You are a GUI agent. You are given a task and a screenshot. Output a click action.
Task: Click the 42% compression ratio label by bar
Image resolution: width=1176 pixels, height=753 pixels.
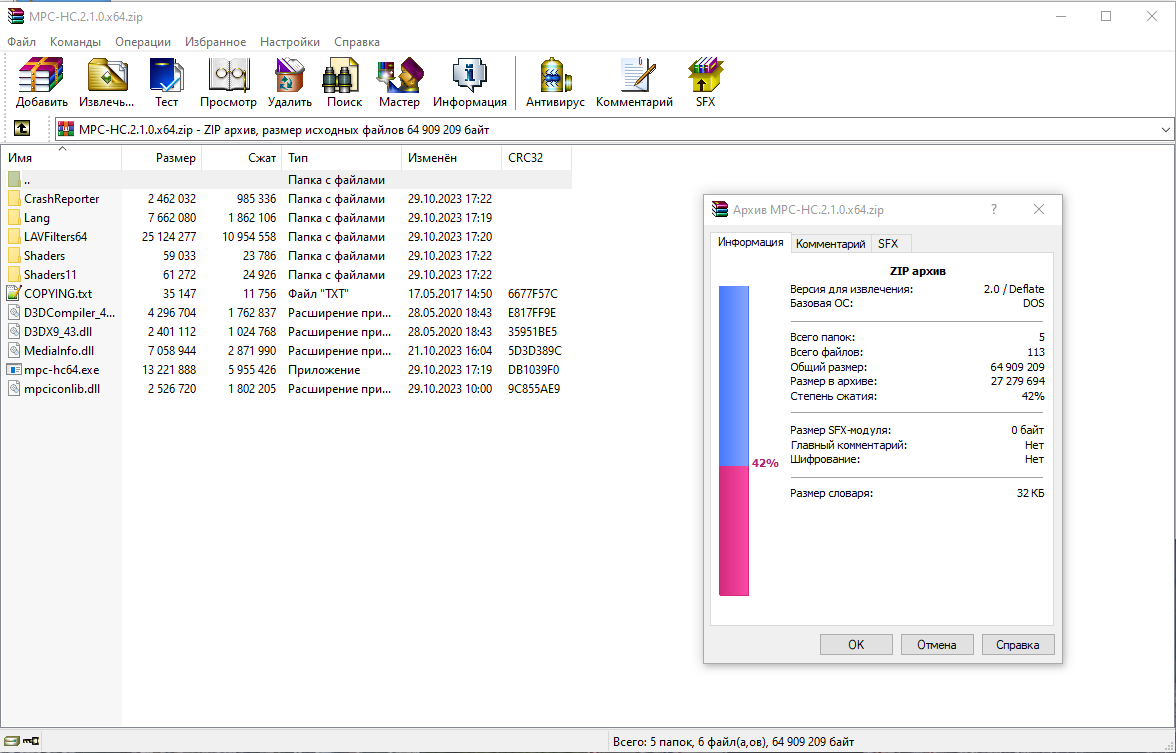coord(765,464)
